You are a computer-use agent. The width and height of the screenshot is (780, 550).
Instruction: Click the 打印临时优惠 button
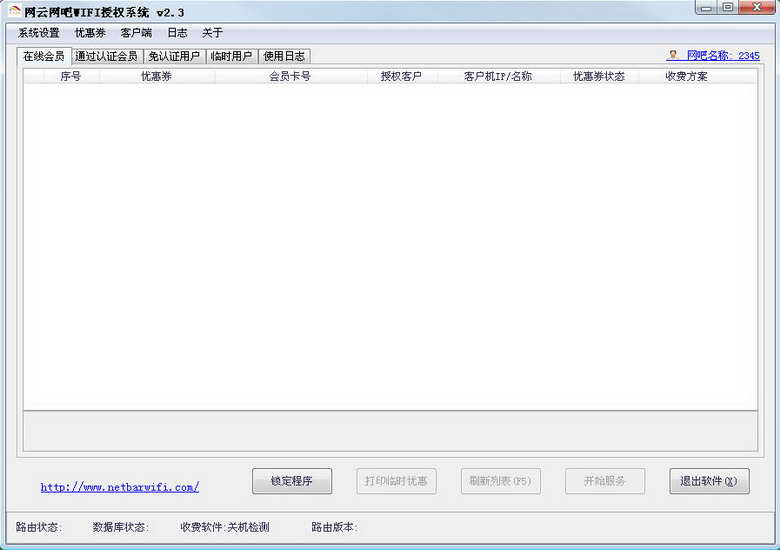tap(396, 481)
